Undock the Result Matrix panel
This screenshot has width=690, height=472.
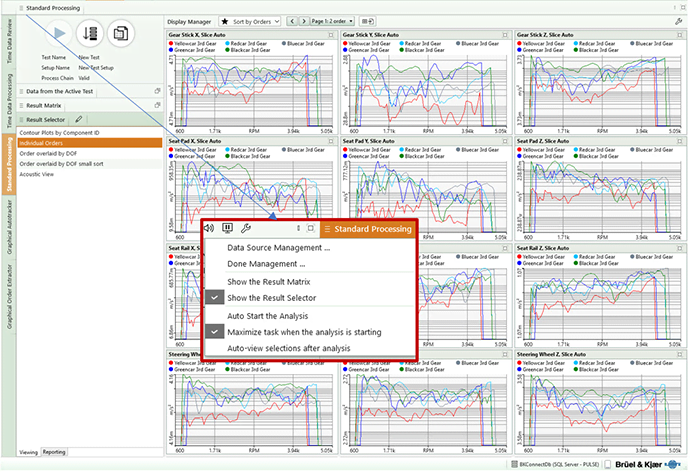157,105
